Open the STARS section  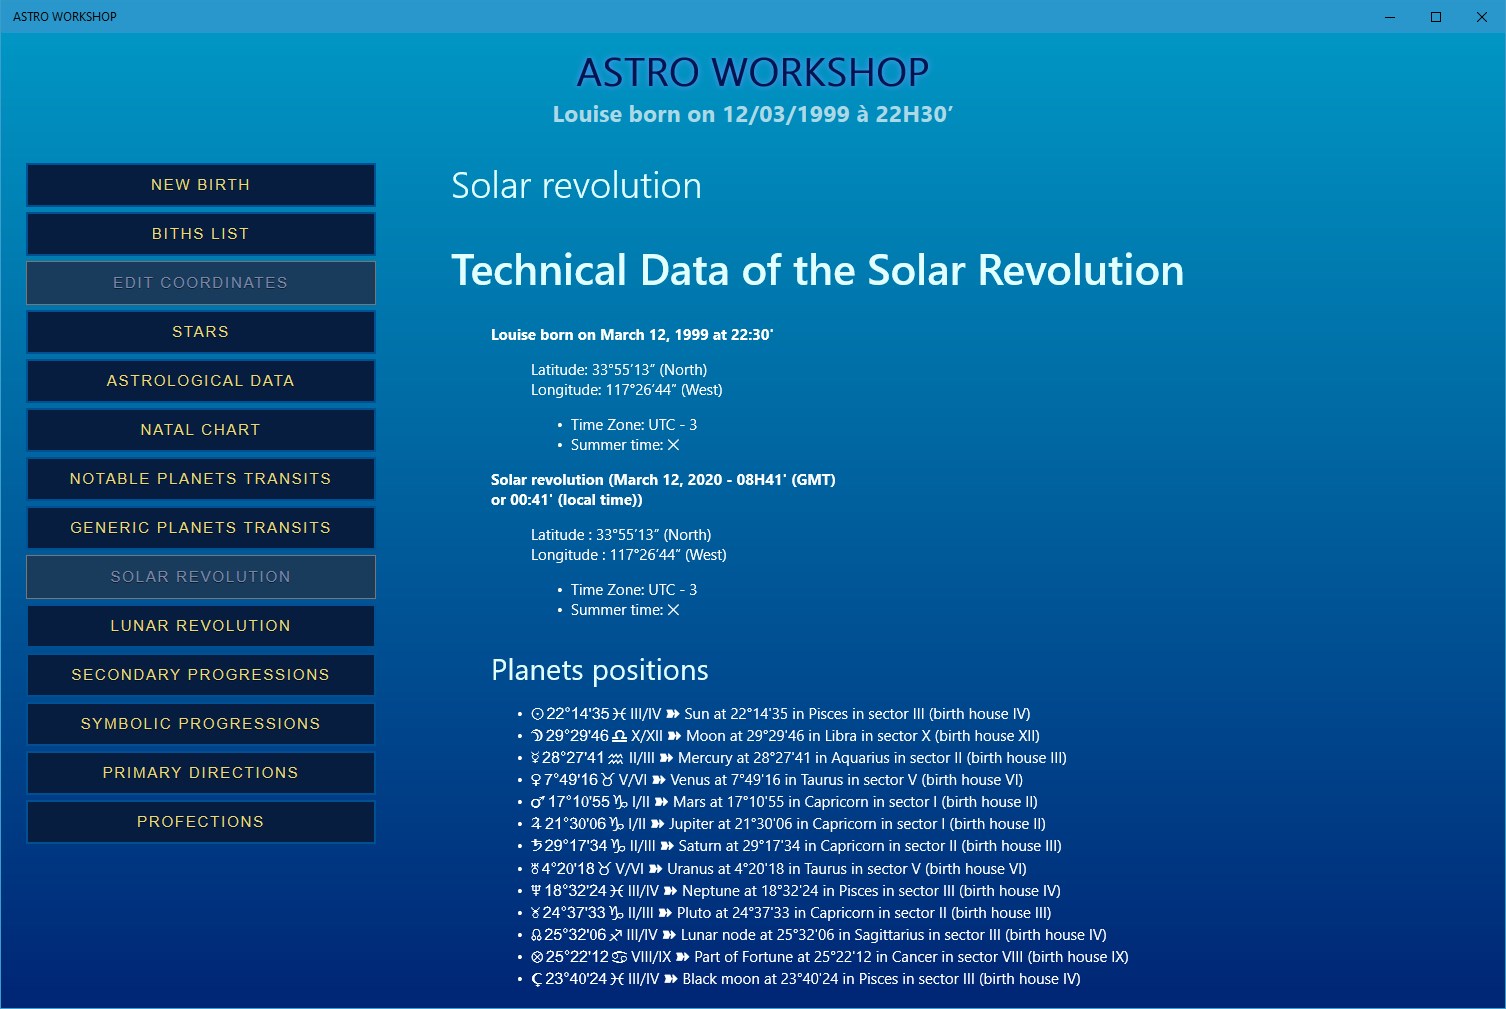point(201,332)
